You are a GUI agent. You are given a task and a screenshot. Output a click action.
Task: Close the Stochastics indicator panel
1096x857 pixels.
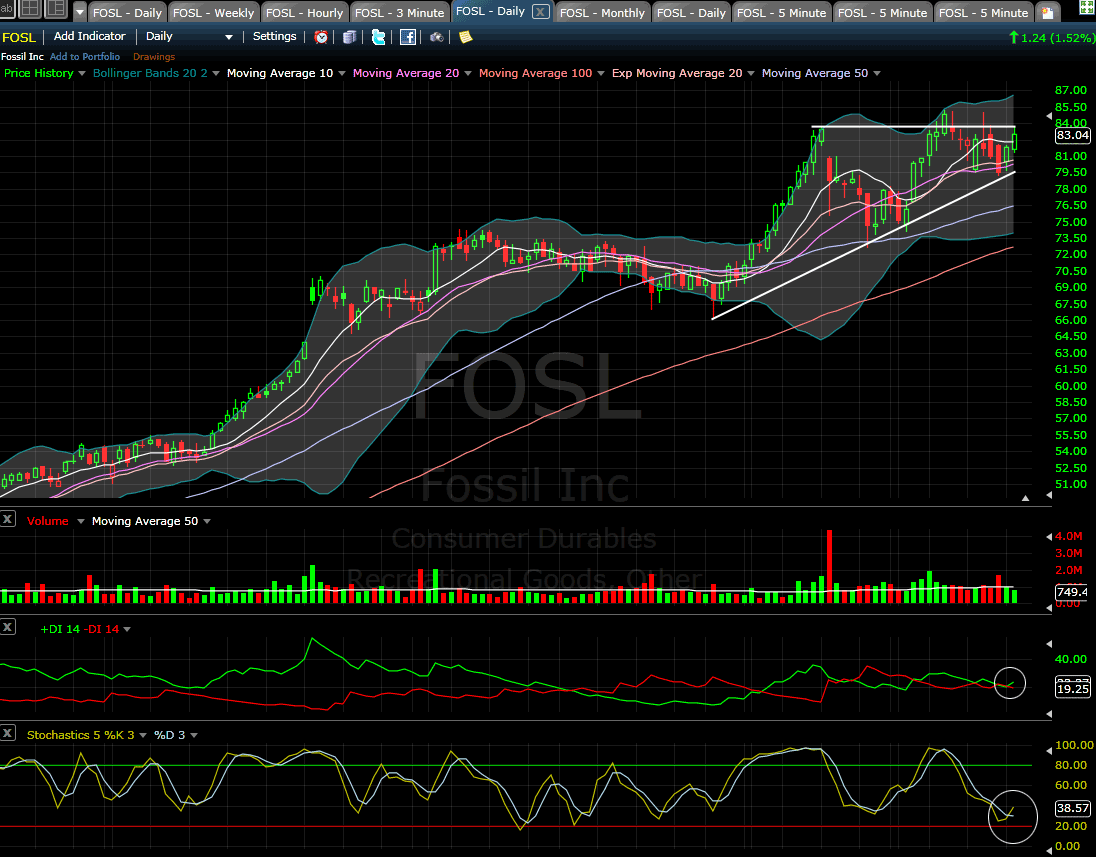point(8,733)
